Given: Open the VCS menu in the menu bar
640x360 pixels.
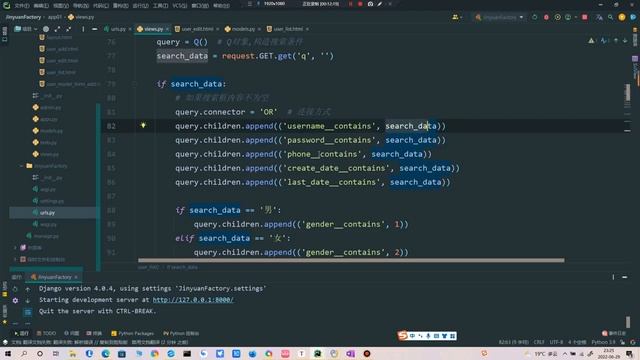Looking at the screenshot, I should point(180,5).
